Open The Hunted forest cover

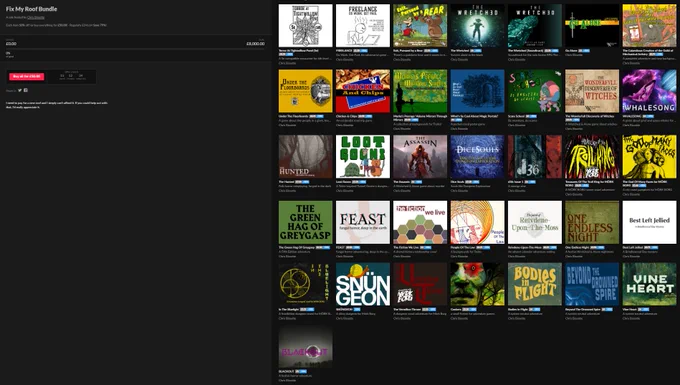click(x=306, y=157)
